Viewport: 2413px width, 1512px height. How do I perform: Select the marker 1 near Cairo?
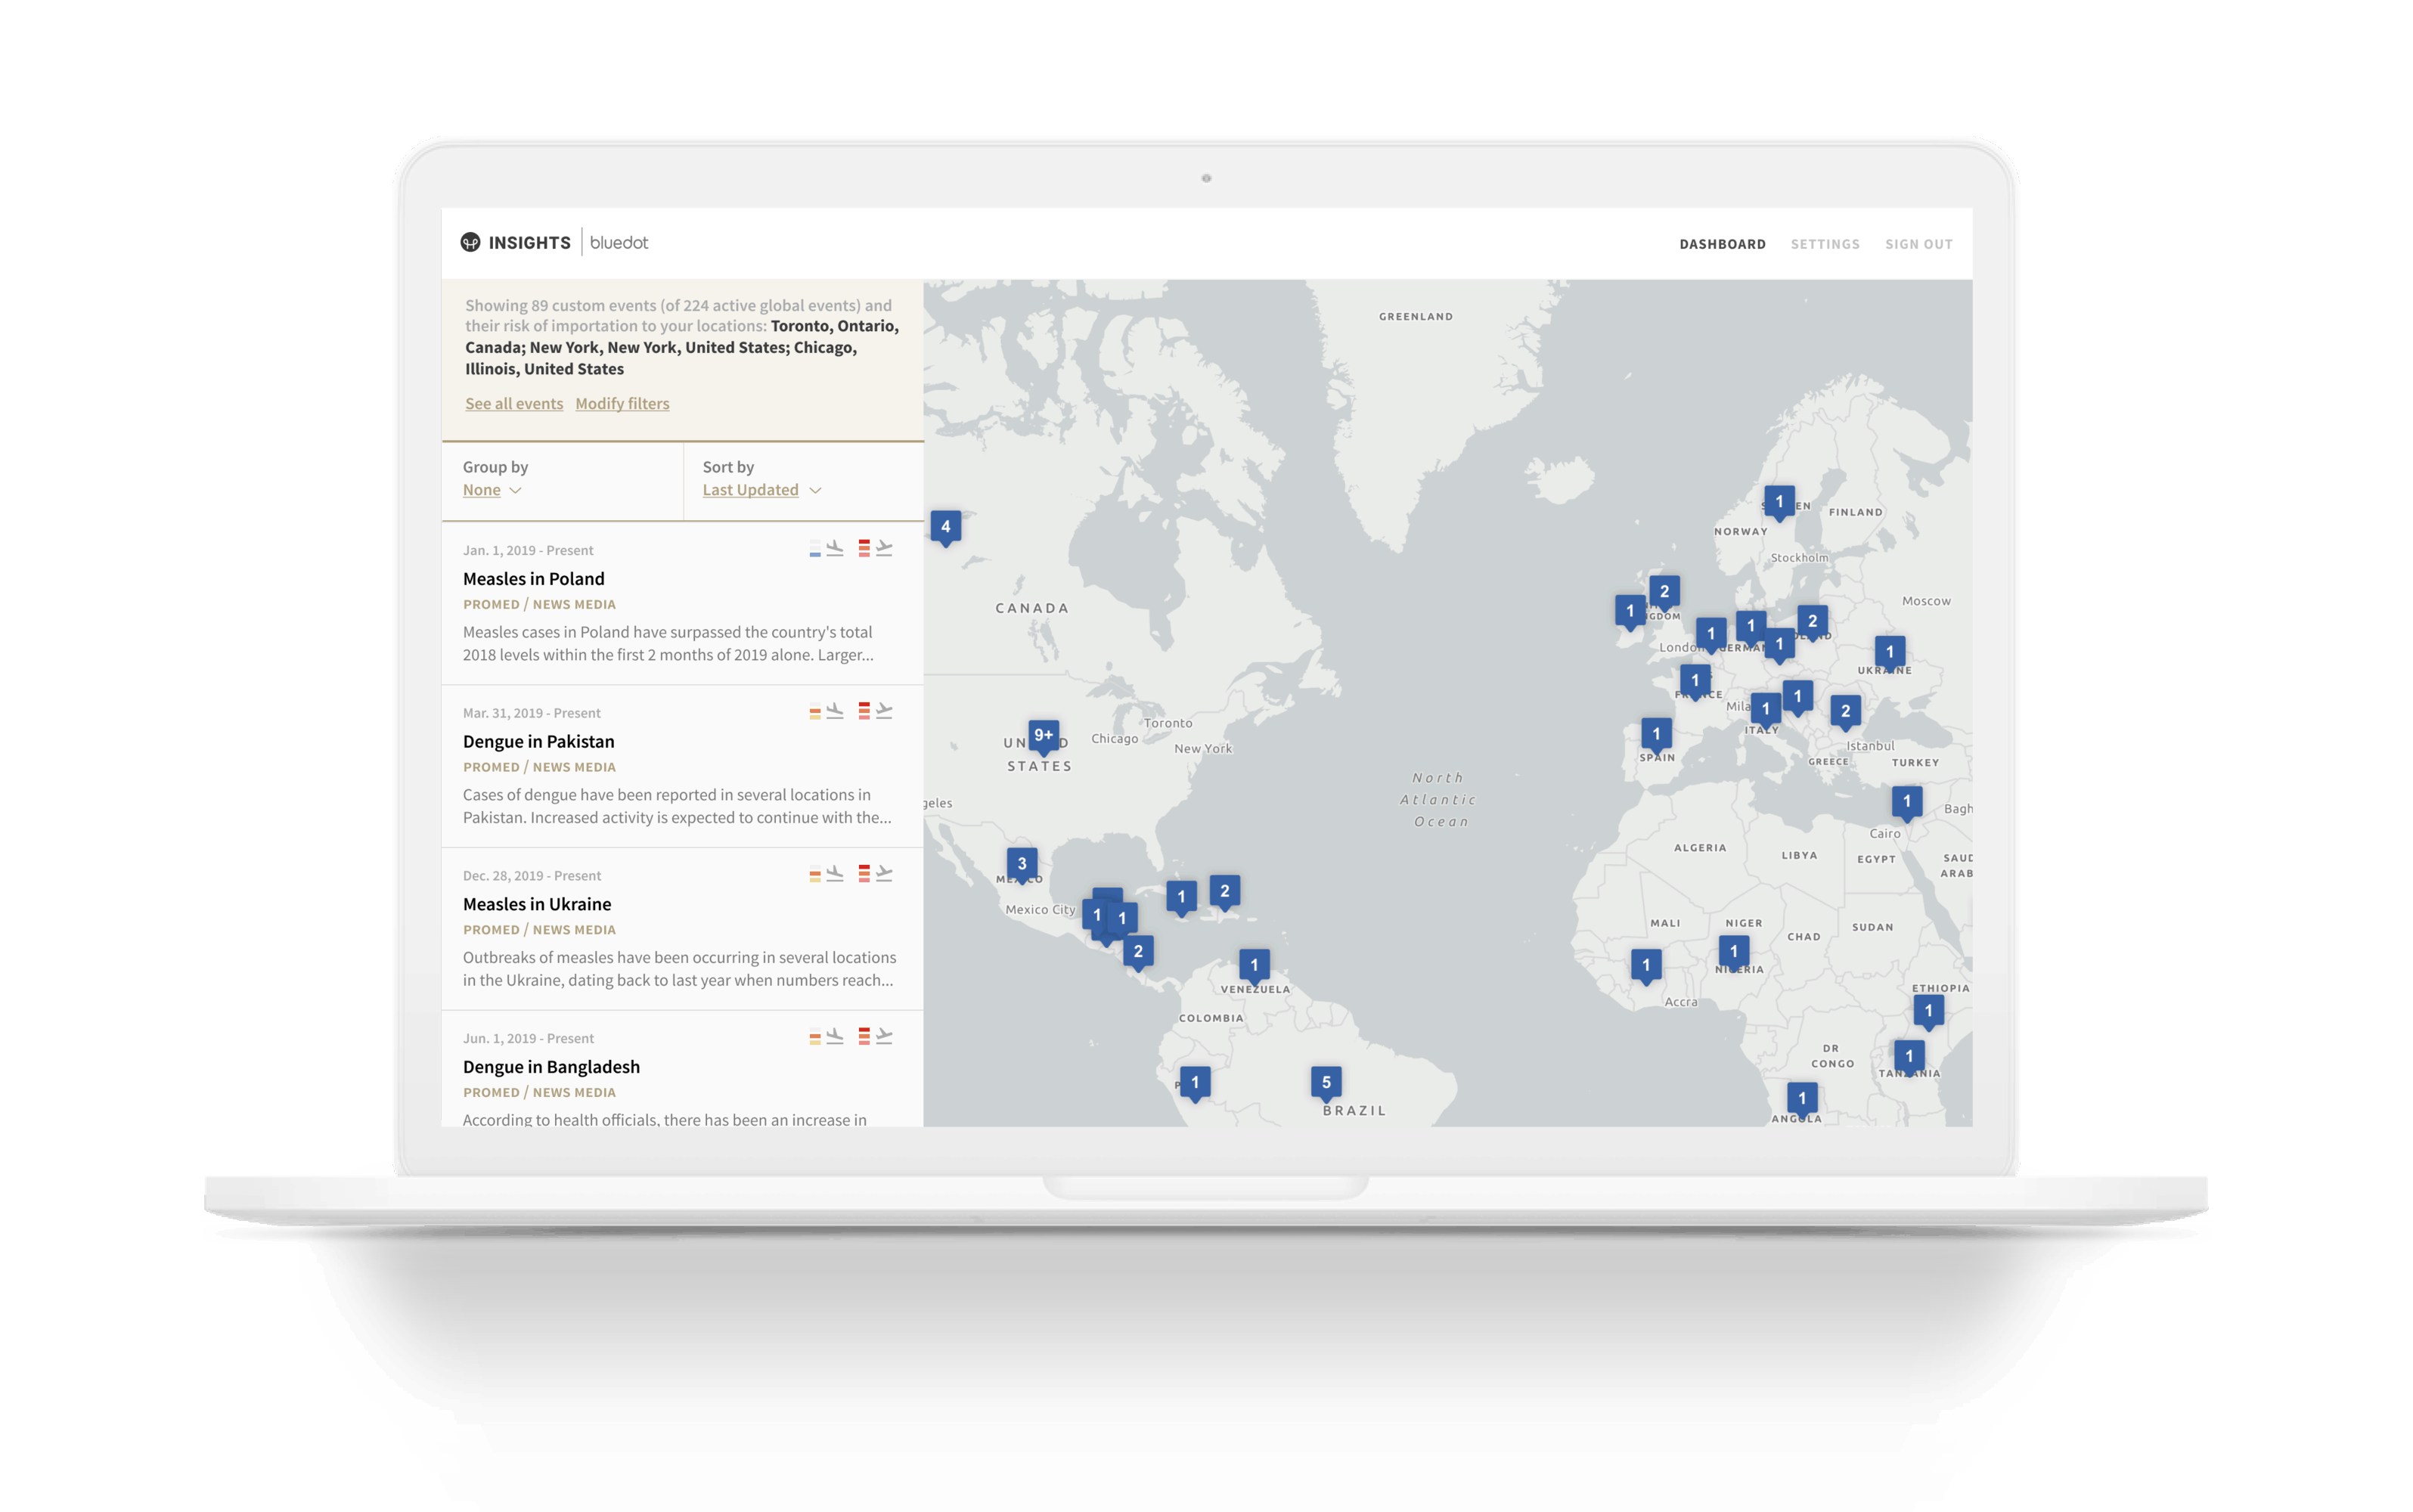coord(1907,803)
